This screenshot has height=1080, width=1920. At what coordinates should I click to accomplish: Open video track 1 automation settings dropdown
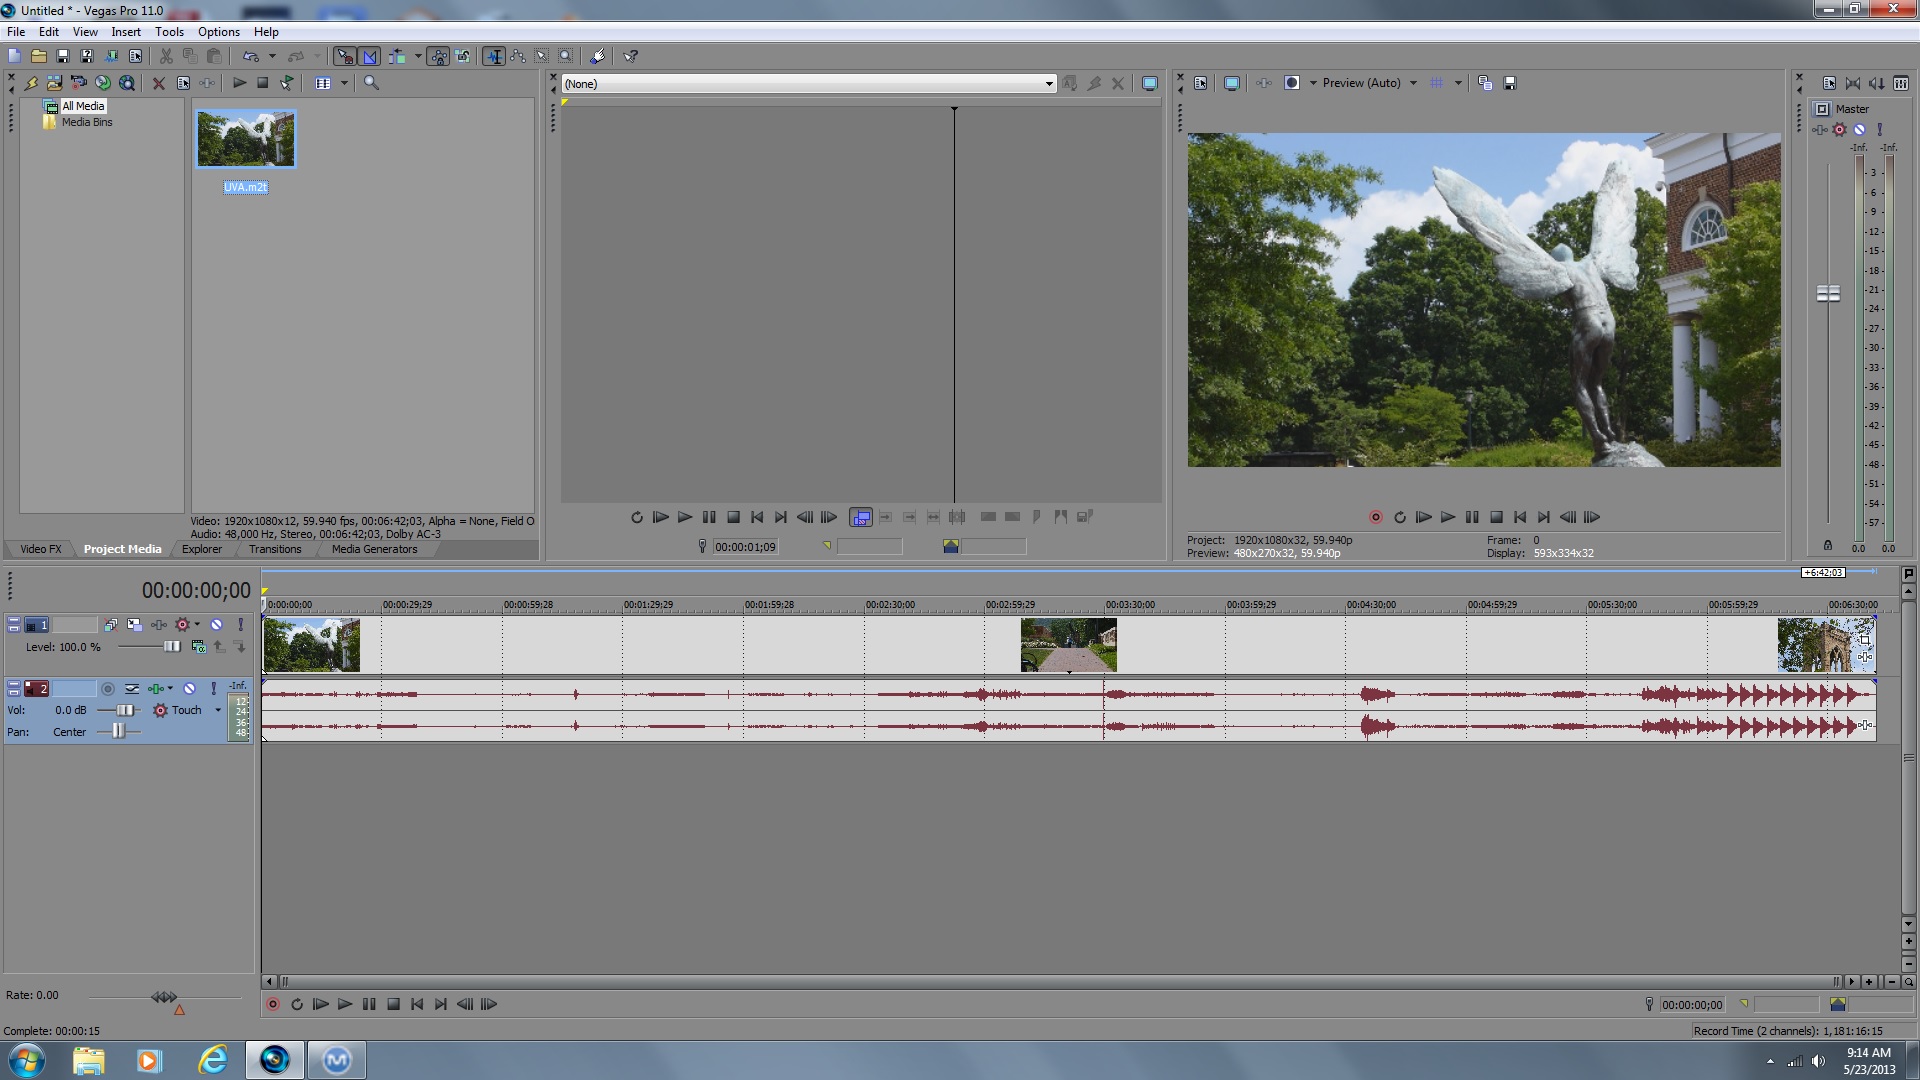(197, 624)
